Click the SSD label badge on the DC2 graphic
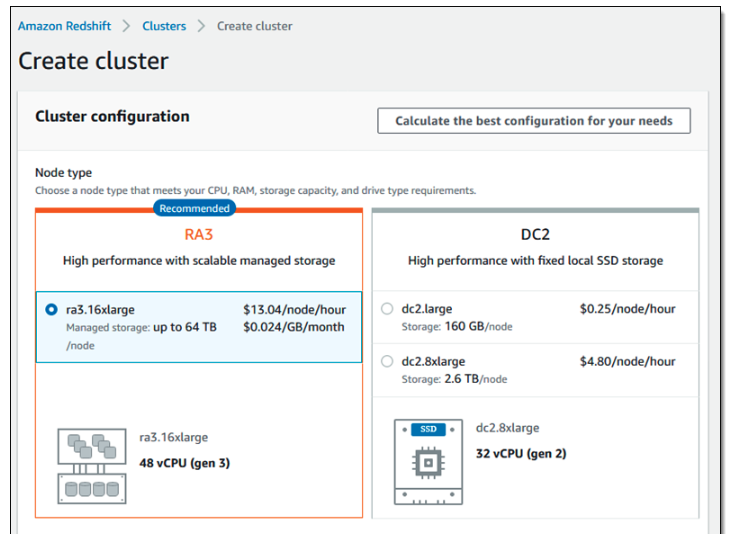This screenshot has height=534, width=746. click(428, 429)
